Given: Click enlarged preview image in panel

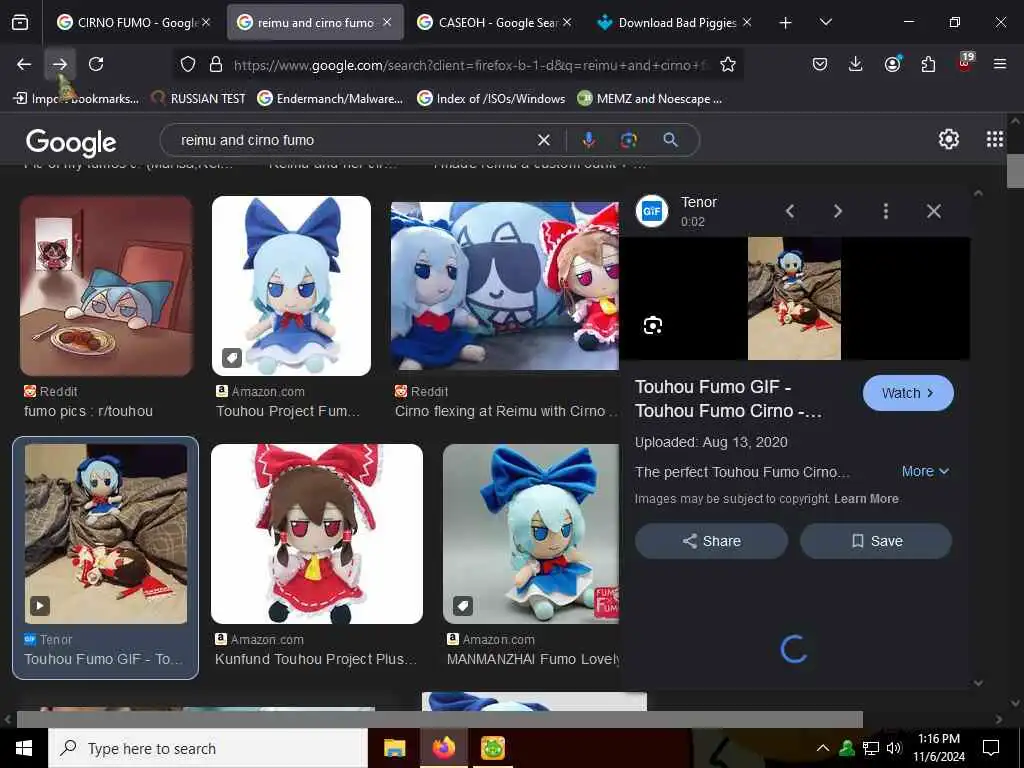Looking at the screenshot, I should coord(794,298).
